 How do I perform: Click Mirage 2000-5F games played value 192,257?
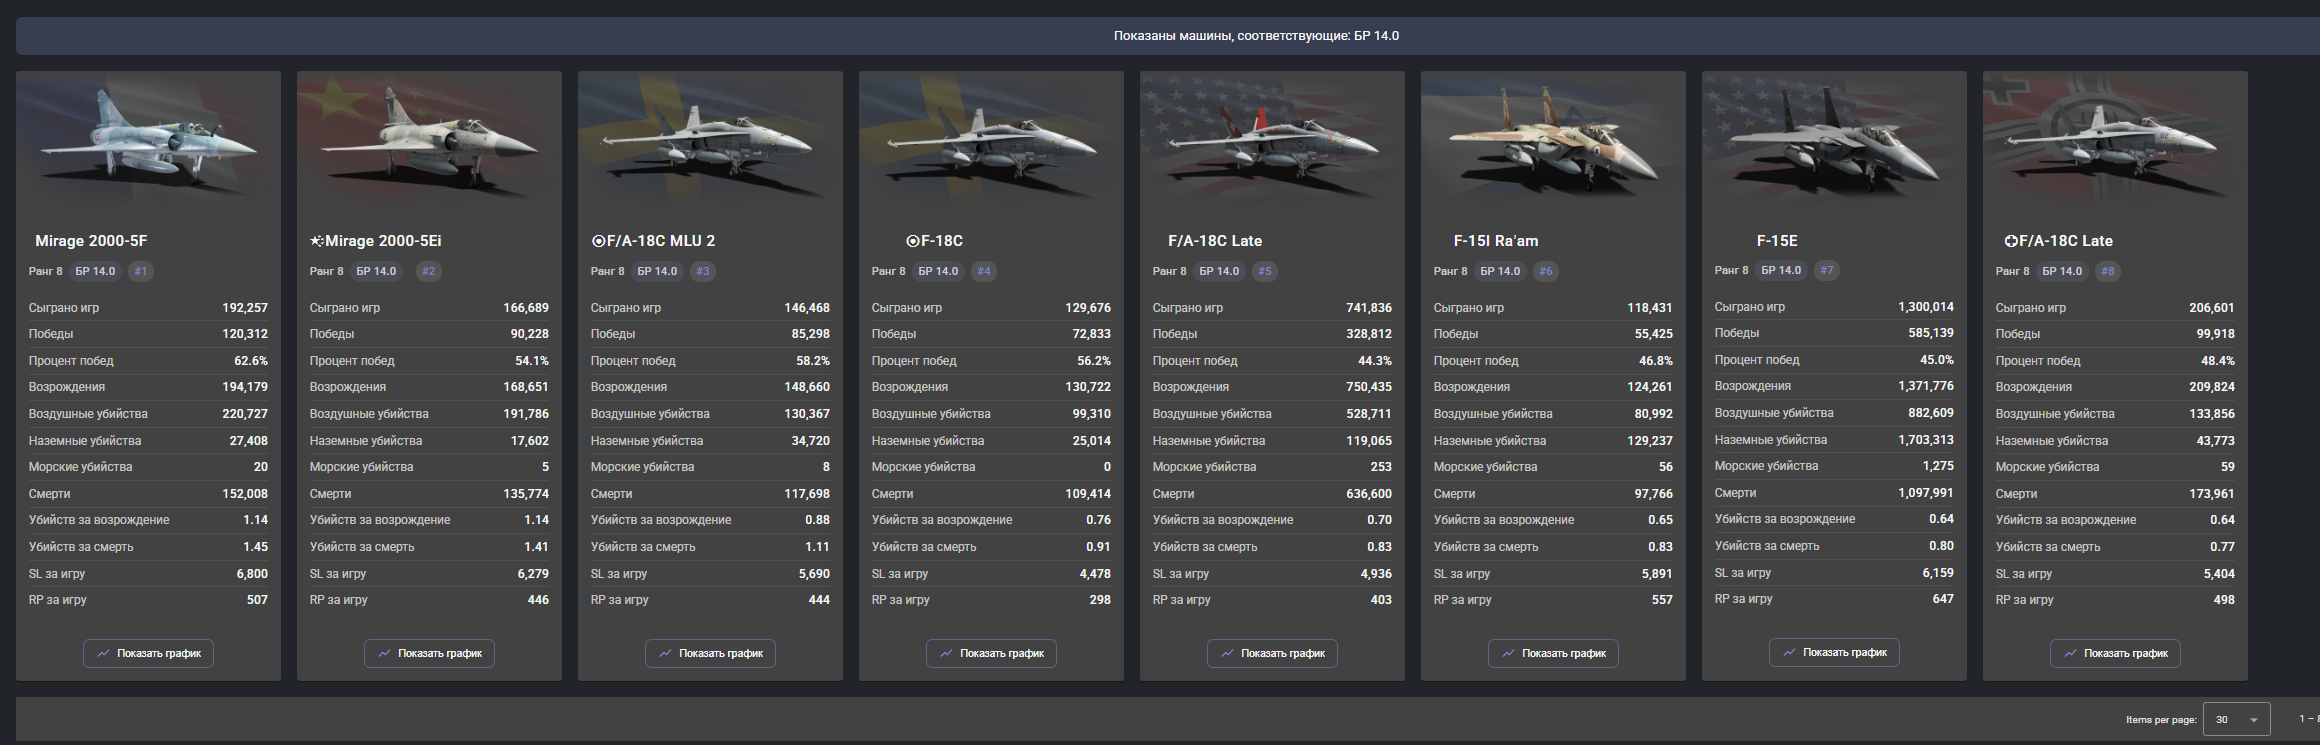245,308
